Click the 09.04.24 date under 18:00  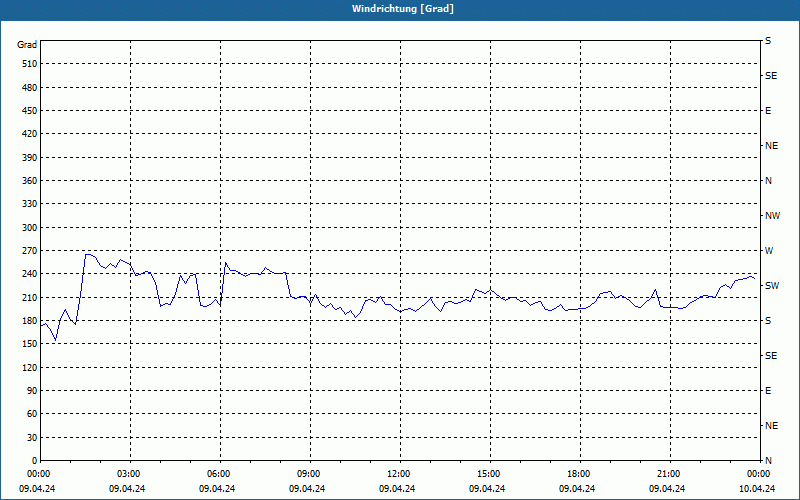pos(577,488)
